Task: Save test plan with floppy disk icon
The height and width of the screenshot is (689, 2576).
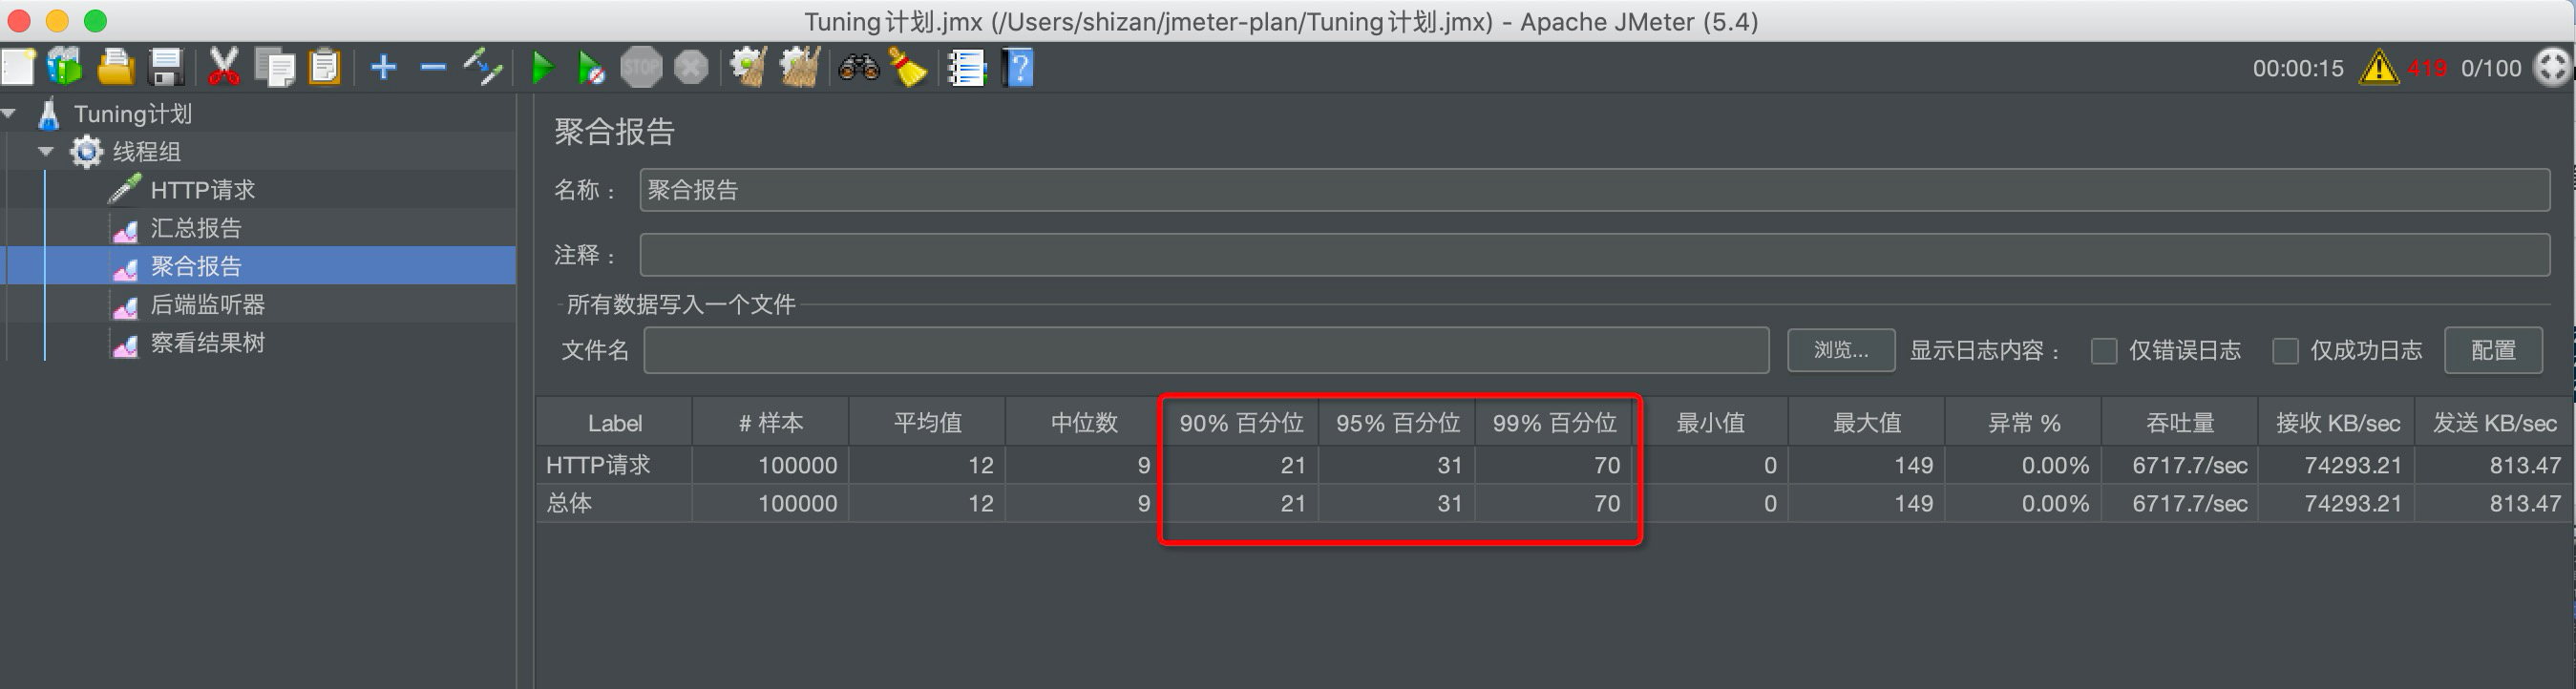Action: point(166,68)
